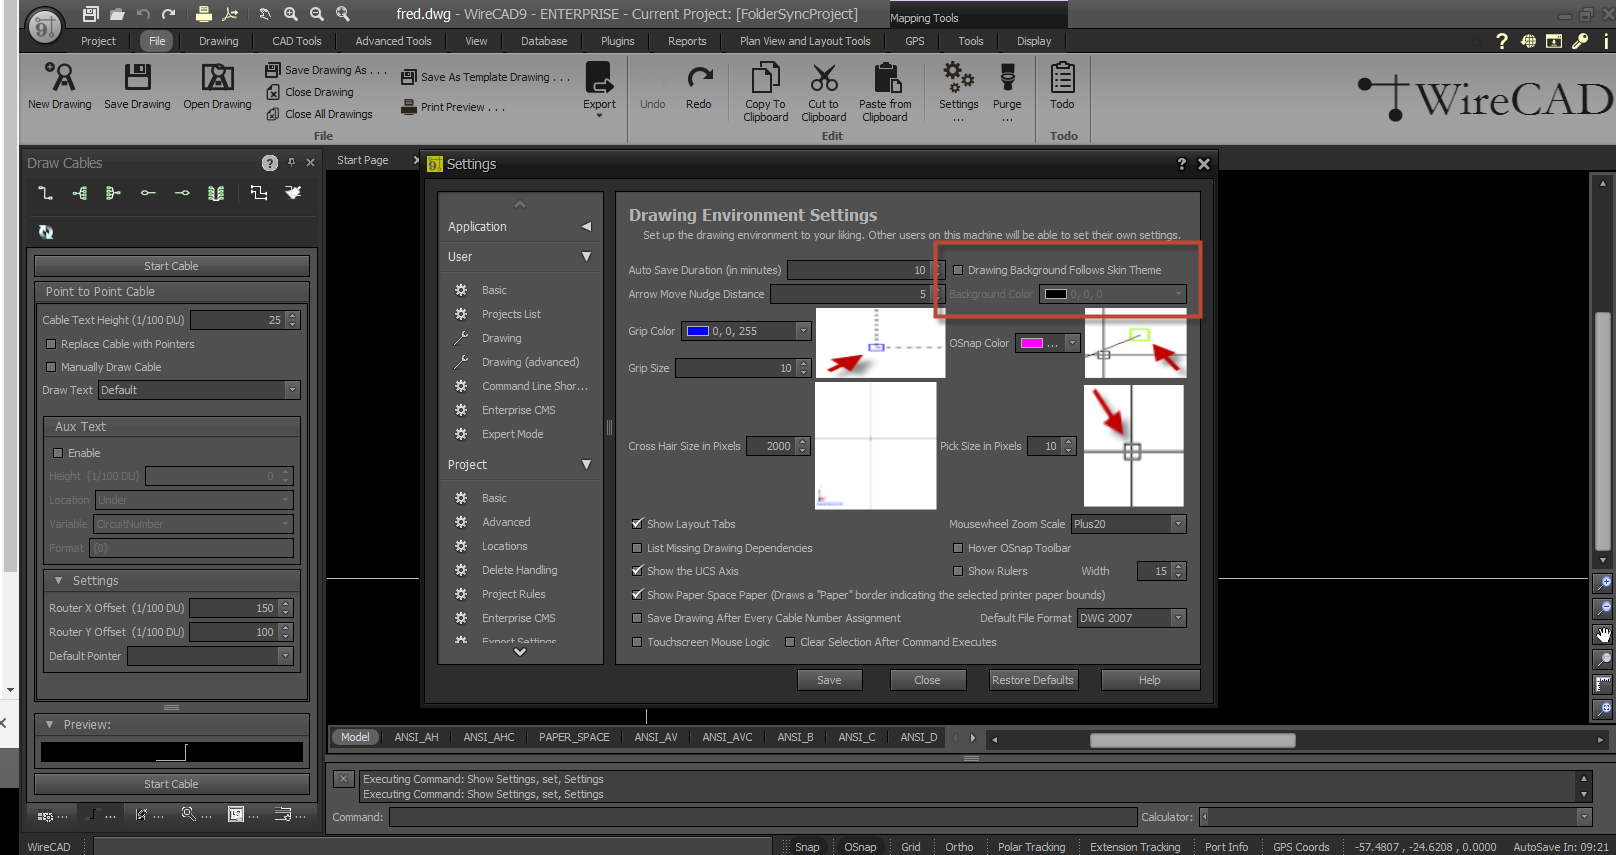Check Manually Draw Cable option
This screenshot has width=1616, height=855.
(51, 367)
